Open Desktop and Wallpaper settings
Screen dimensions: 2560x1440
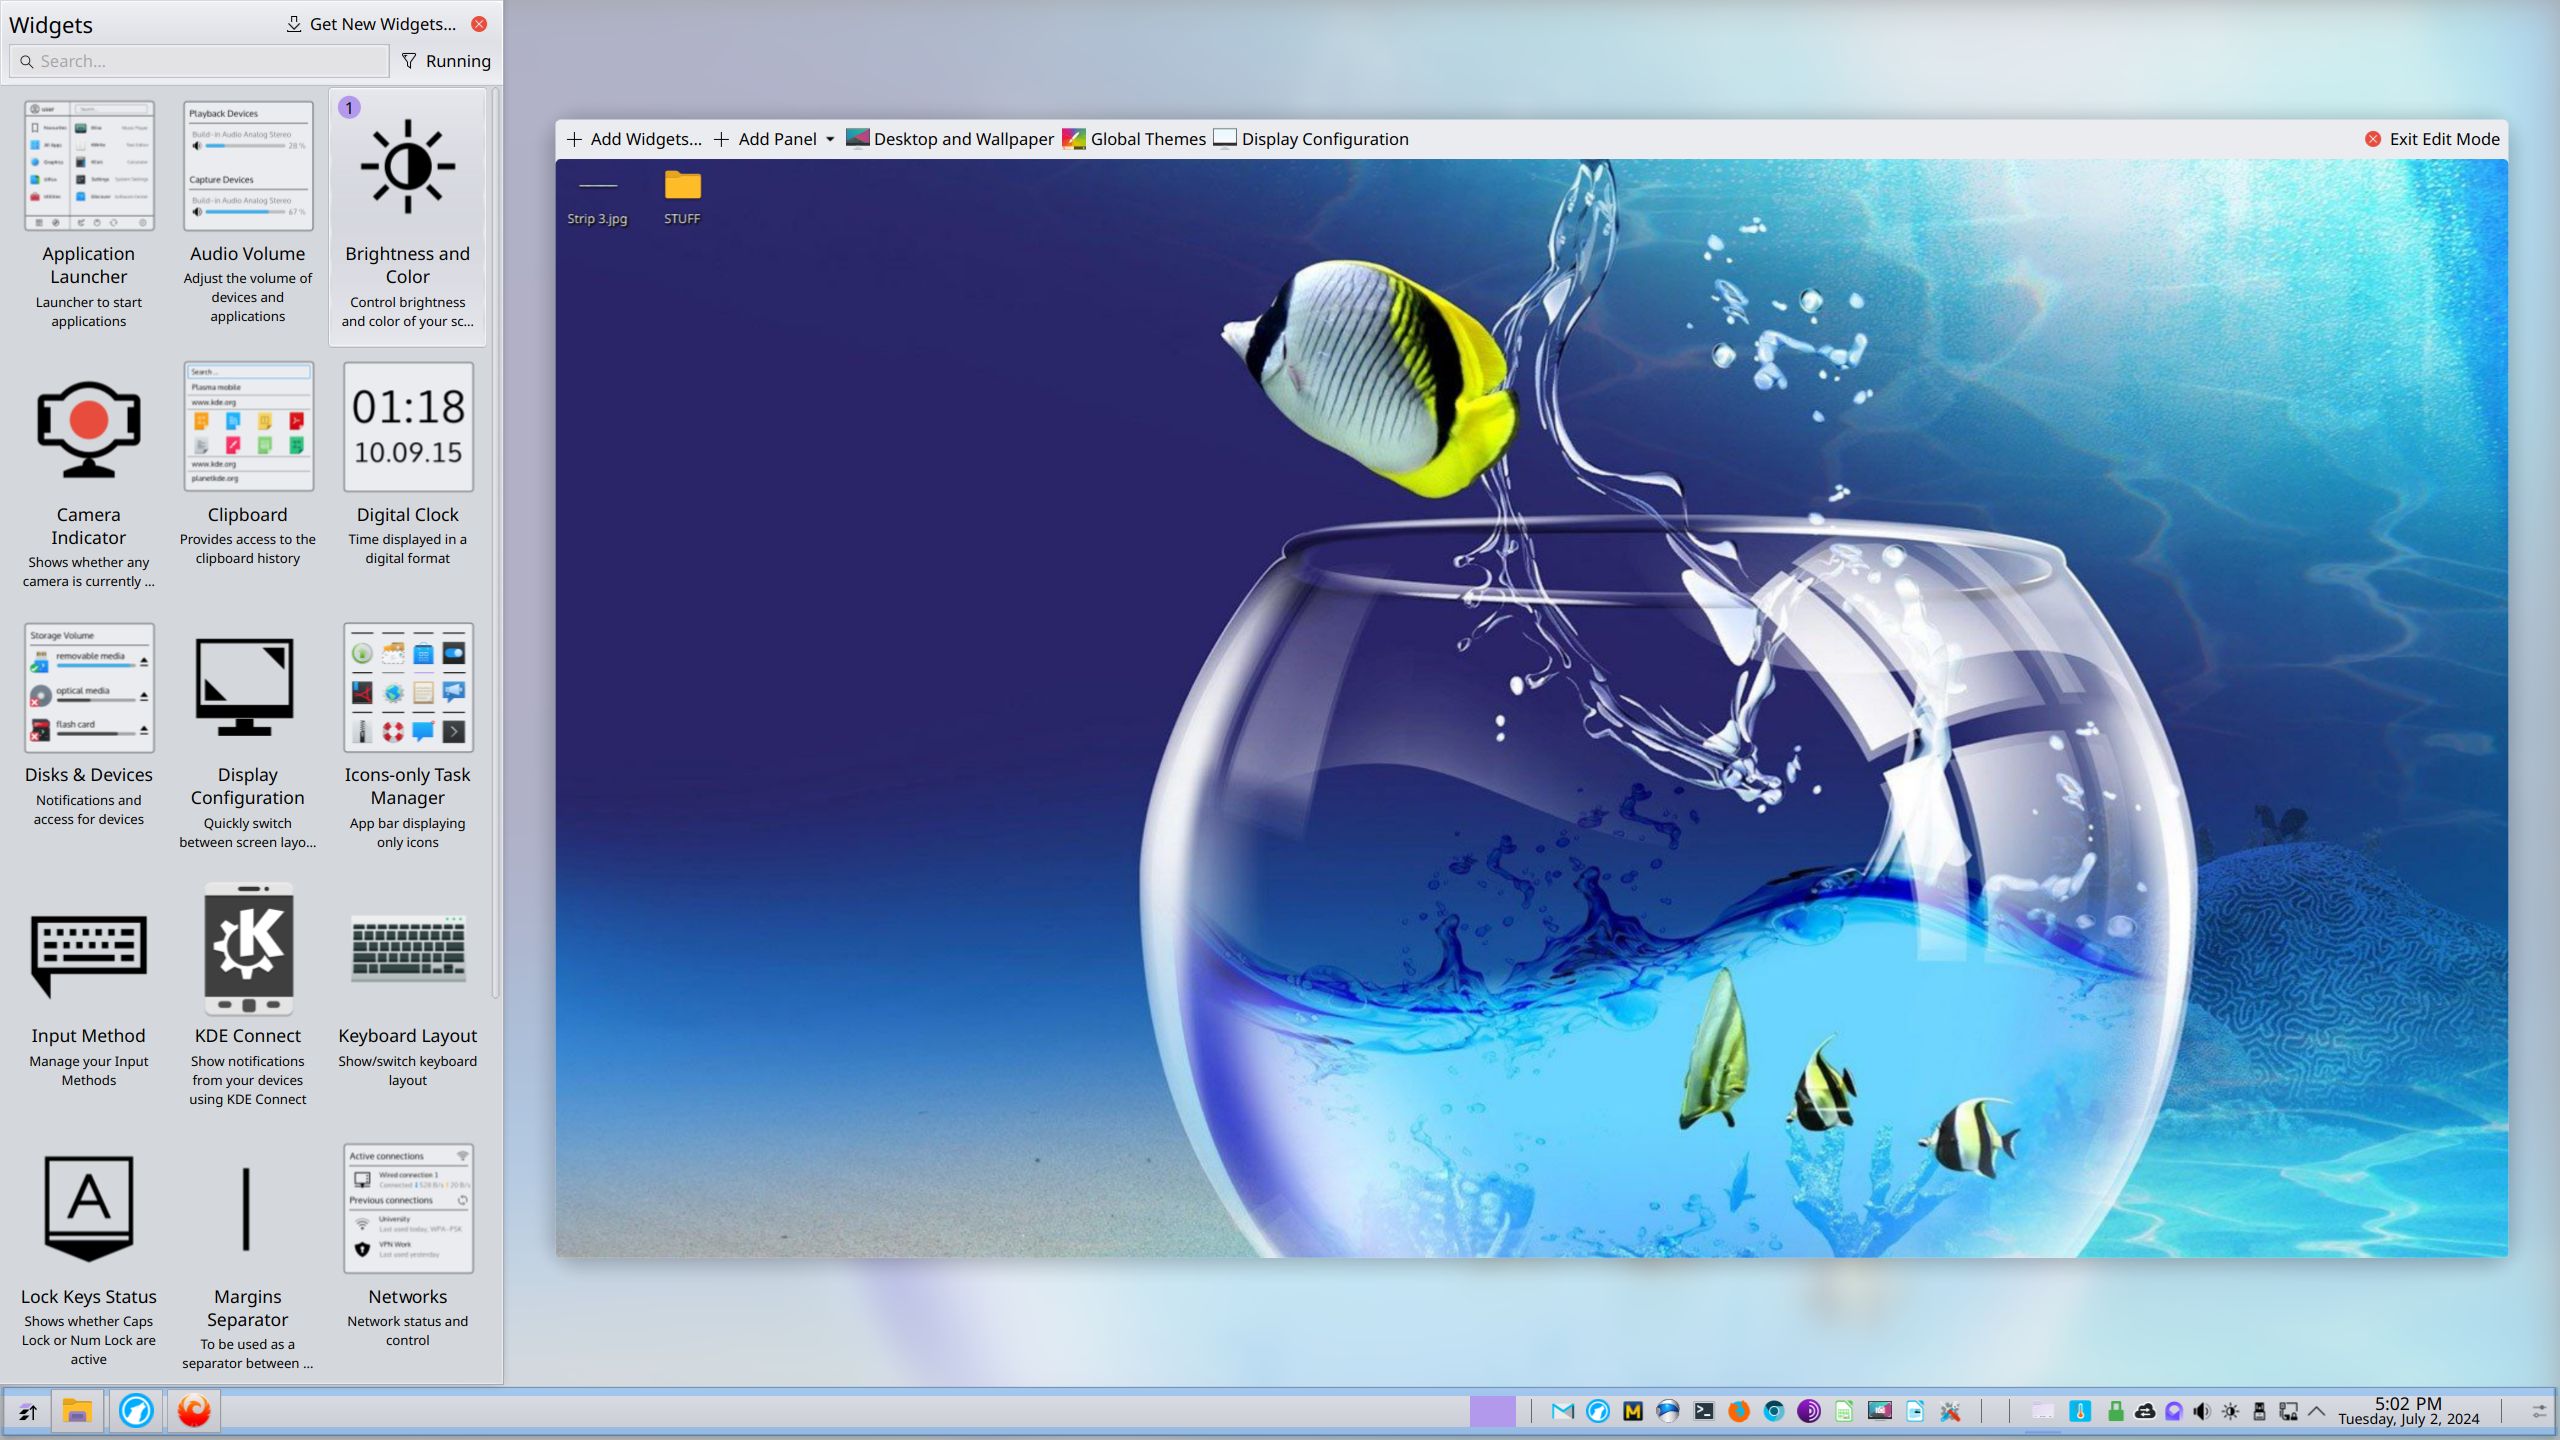tap(950, 139)
